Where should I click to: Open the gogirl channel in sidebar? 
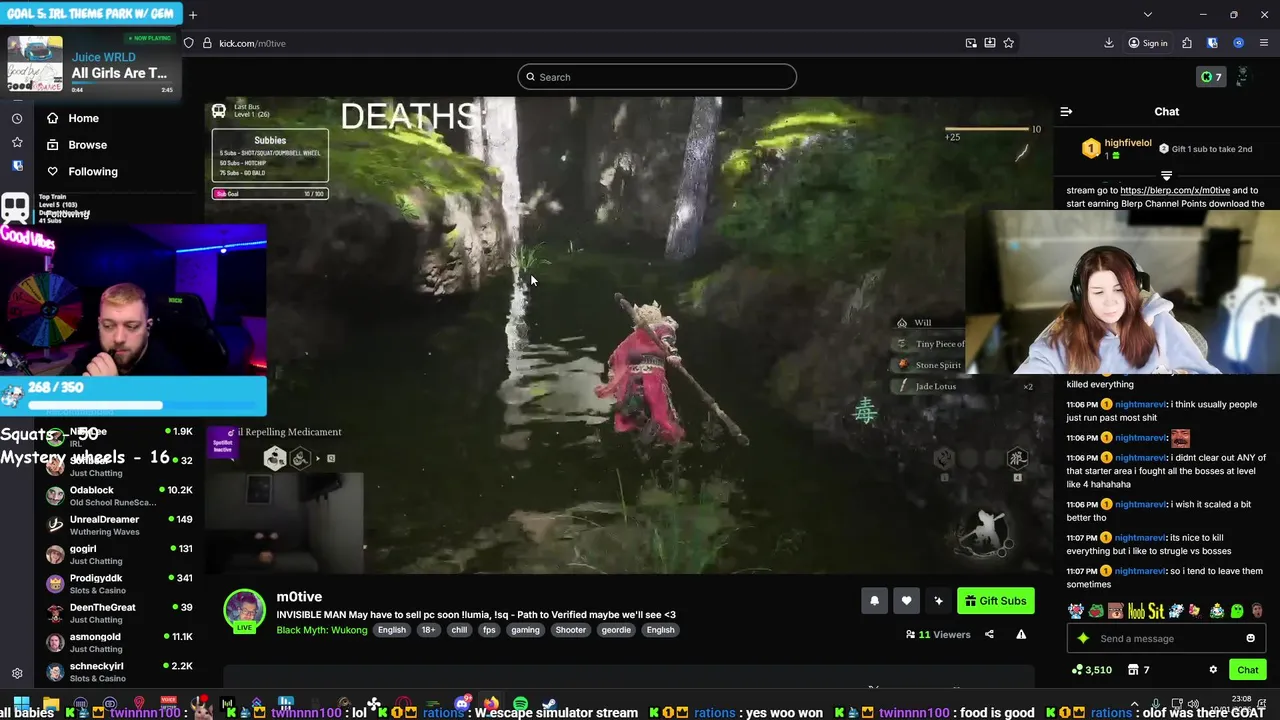point(118,554)
